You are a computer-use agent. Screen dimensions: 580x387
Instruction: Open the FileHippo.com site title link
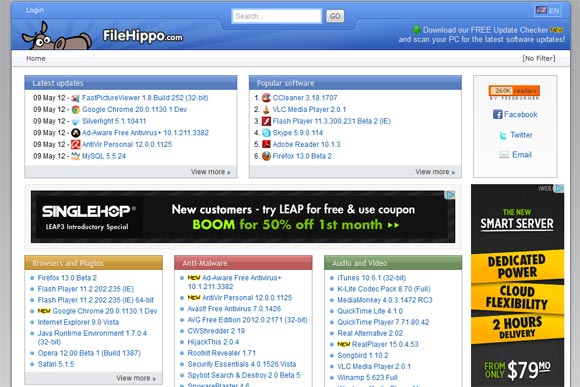pos(142,36)
